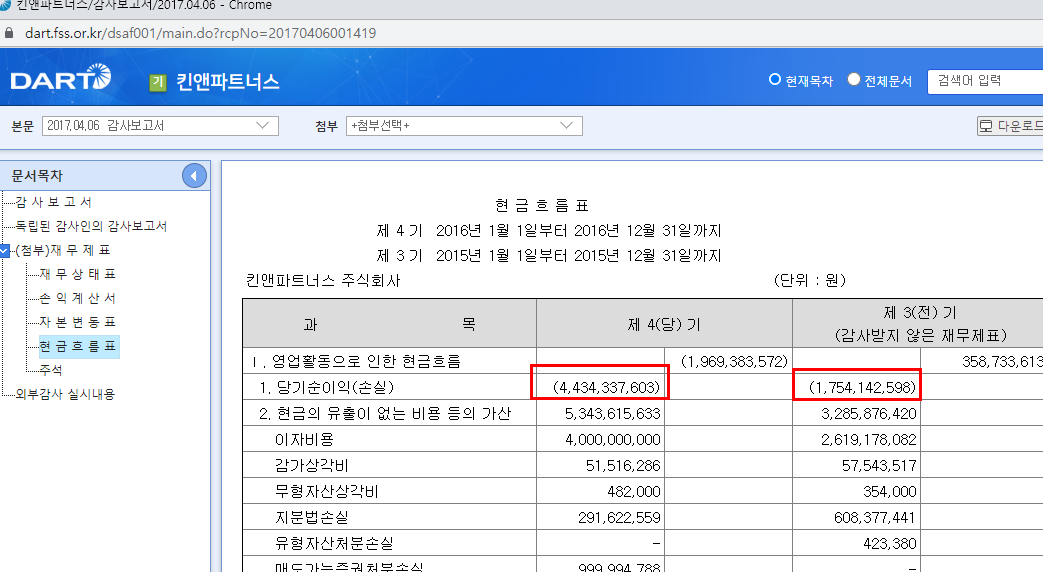Select (첨부)재무제표 tree node
Viewport: 1043px width, 572px height.
coord(63,251)
